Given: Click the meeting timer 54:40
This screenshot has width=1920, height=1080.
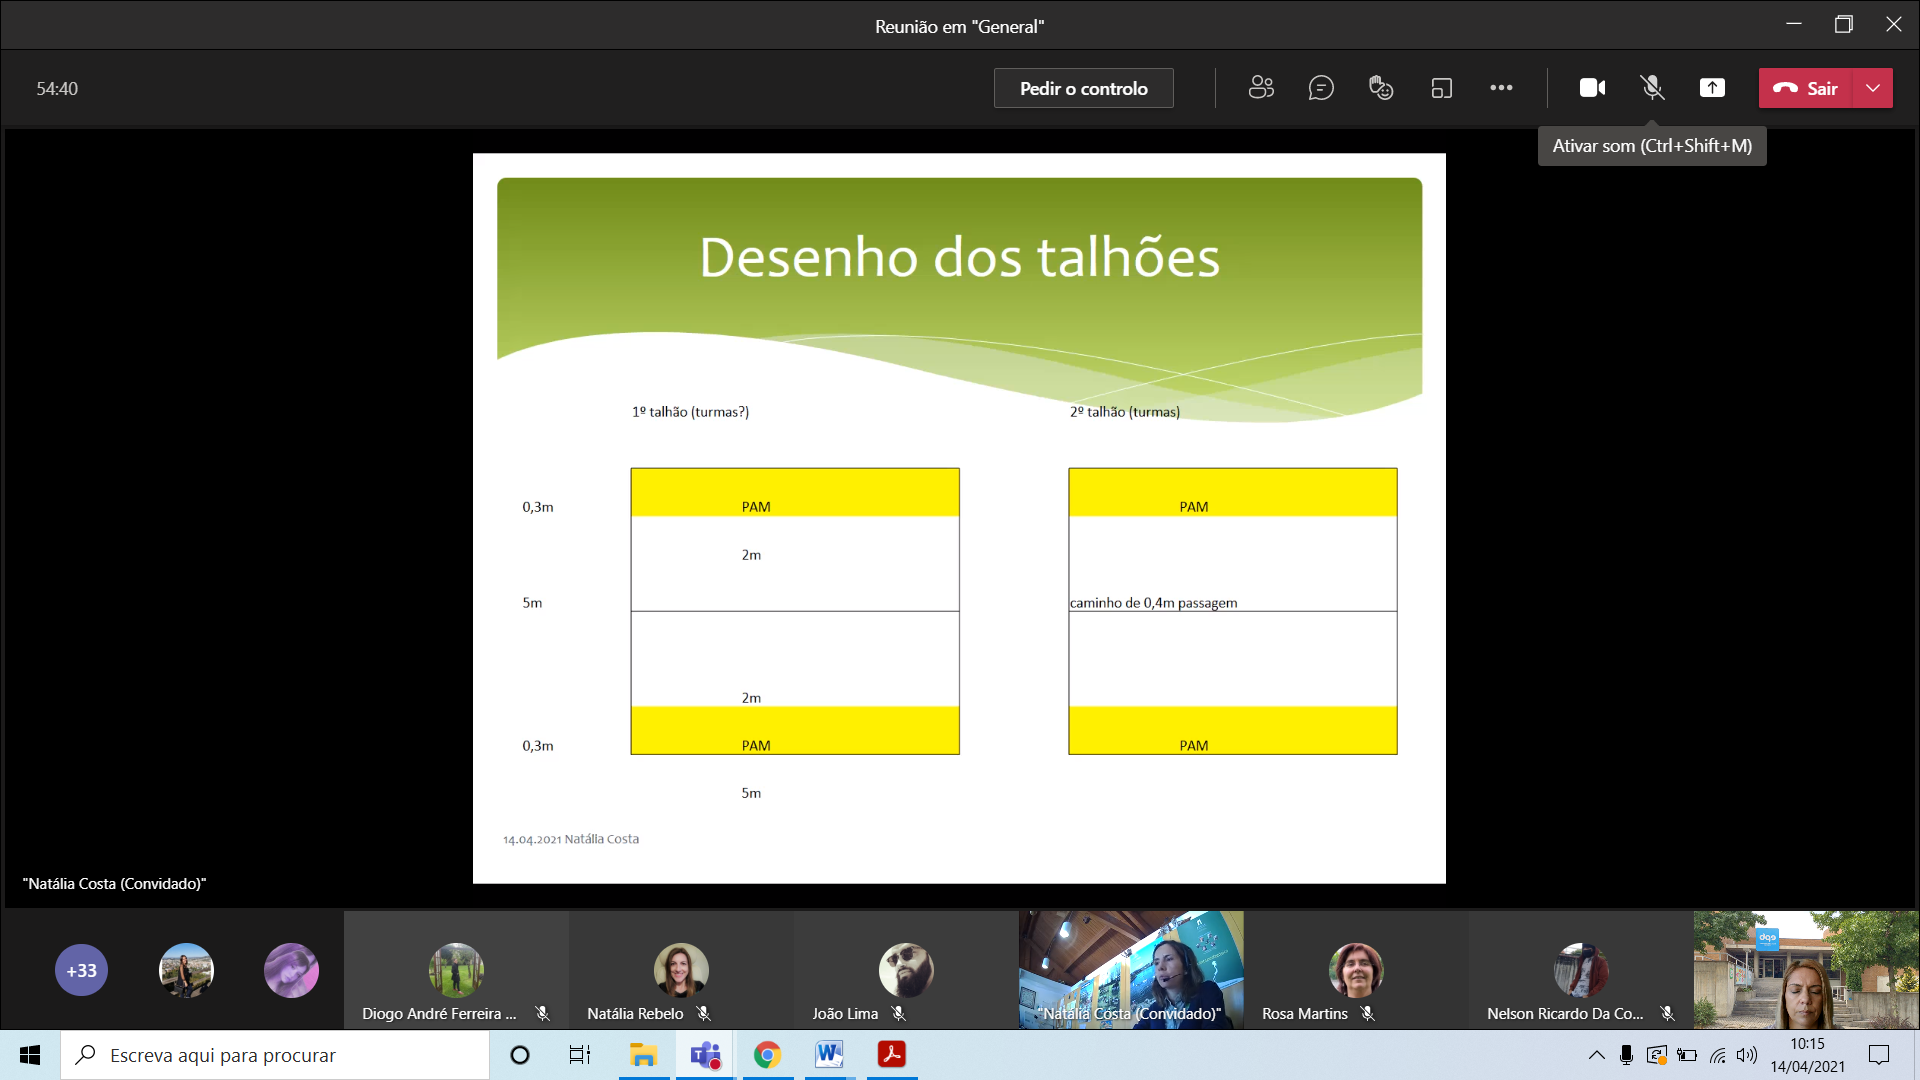Looking at the screenshot, I should [57, 88].
